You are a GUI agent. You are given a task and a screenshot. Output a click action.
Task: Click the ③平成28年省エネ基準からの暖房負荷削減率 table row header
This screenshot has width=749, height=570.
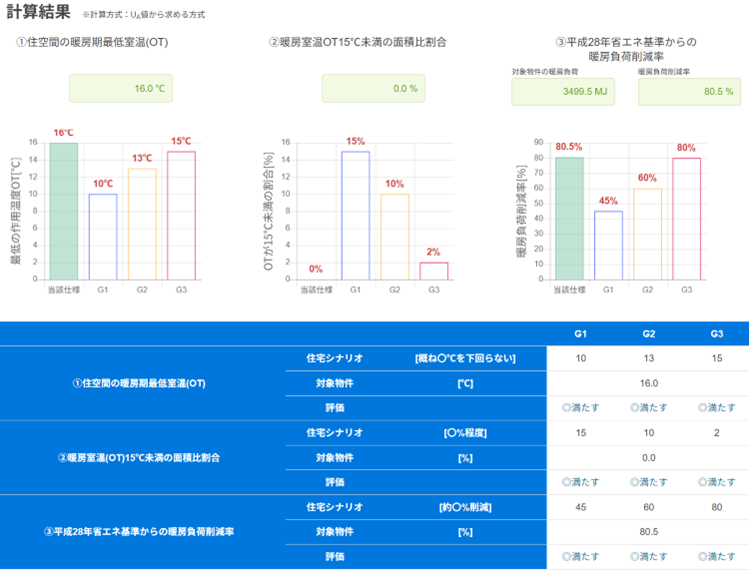pyautogui.click(x=138, y=531)
